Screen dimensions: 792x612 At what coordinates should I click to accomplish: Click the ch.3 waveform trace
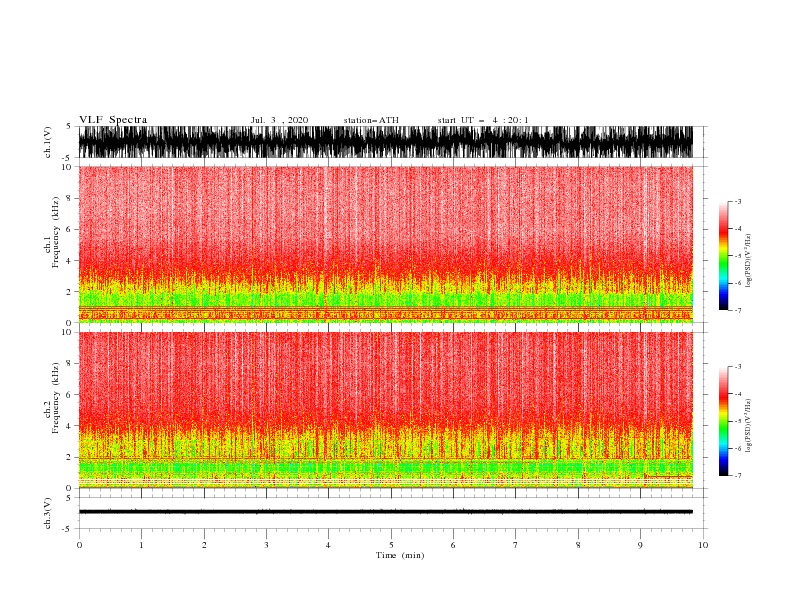(385, 512)
